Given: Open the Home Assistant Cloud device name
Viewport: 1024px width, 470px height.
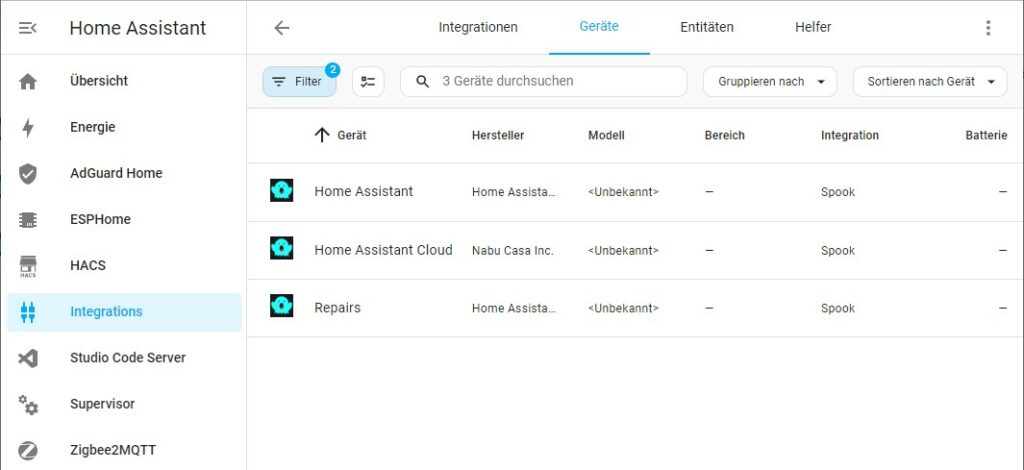Looking at the screenshot, I should (x=383, y=250).
